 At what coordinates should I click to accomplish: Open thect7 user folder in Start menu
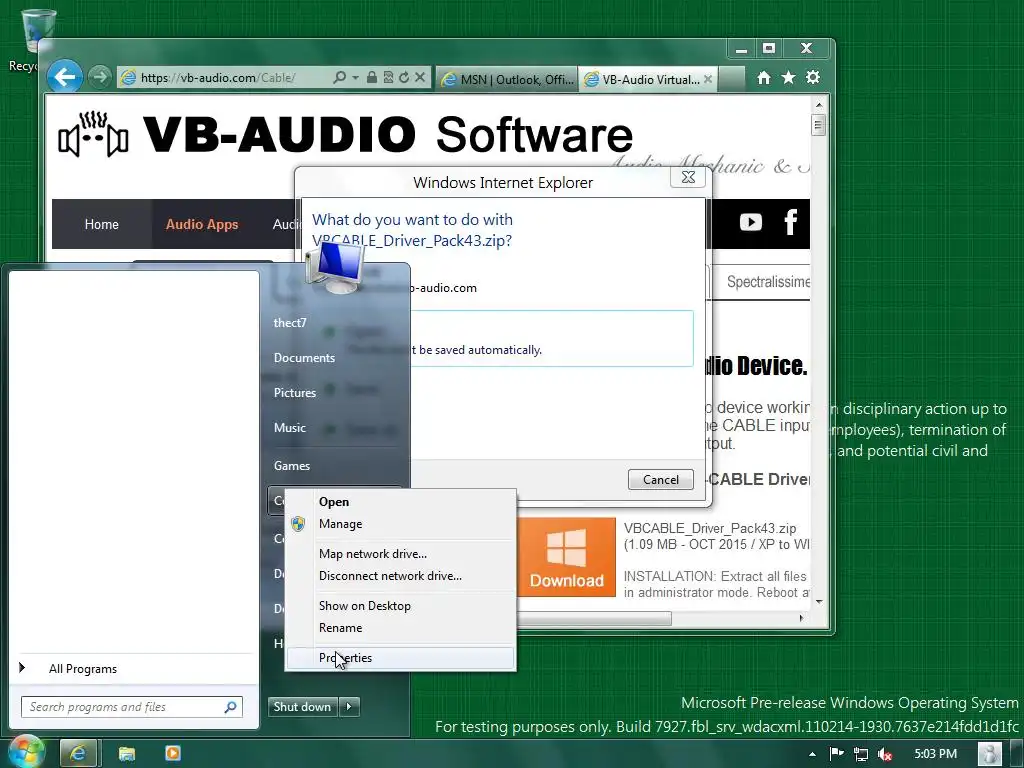(x=290, y=323)
